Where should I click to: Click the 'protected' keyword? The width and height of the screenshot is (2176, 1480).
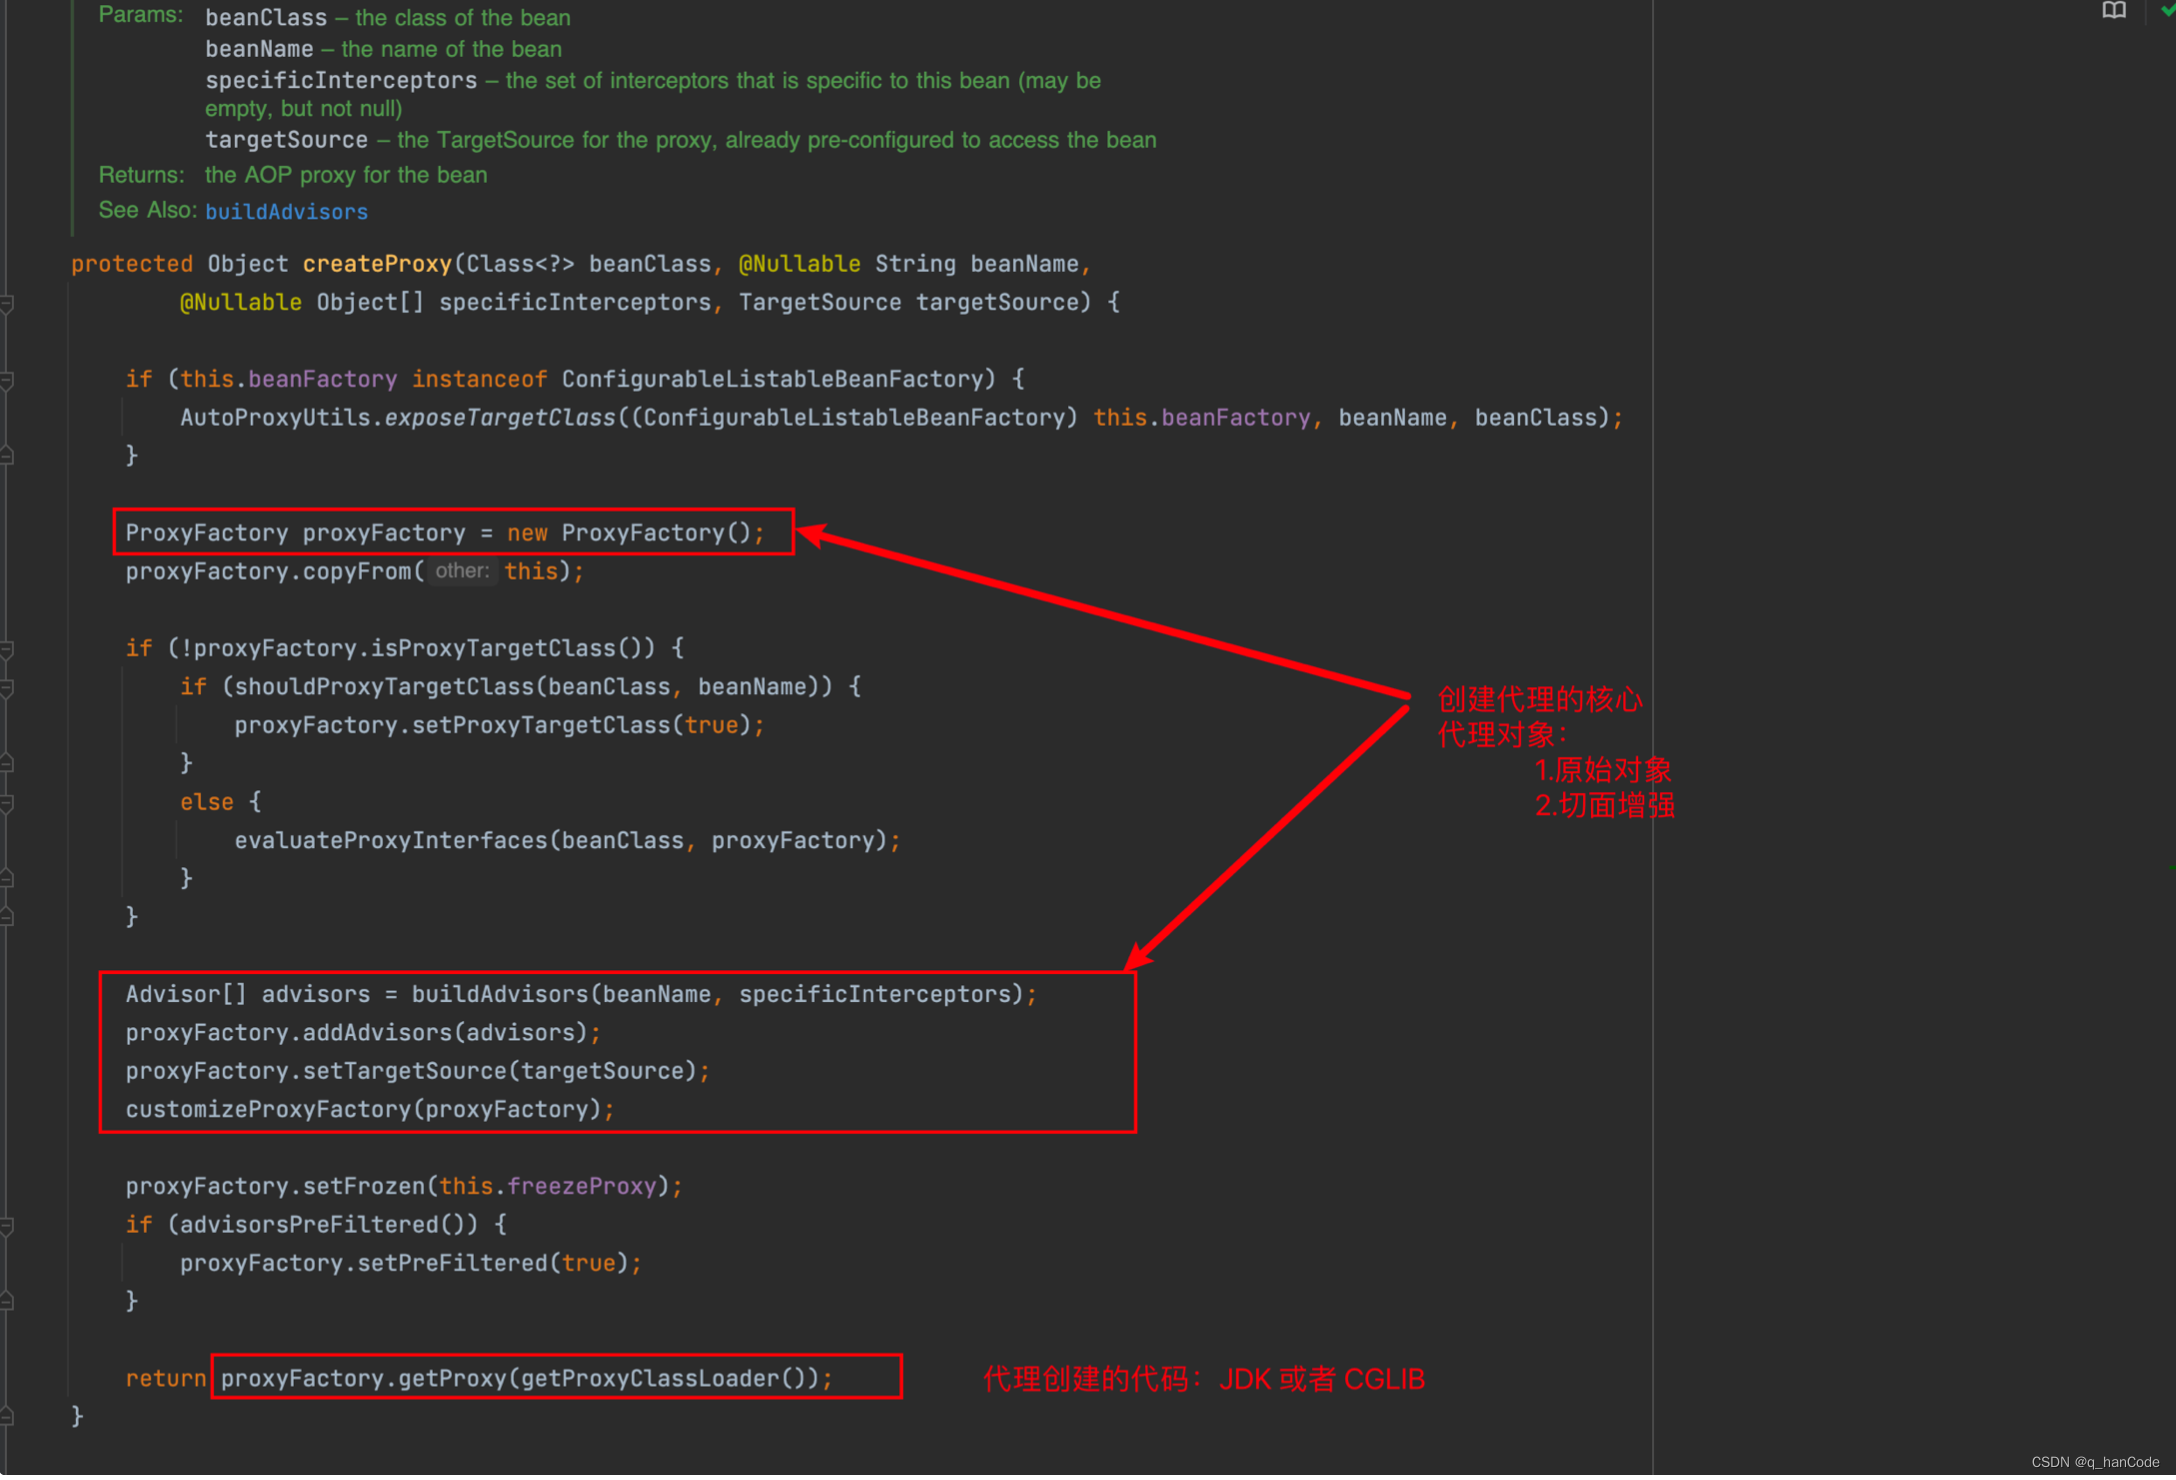tap(132, 264)
